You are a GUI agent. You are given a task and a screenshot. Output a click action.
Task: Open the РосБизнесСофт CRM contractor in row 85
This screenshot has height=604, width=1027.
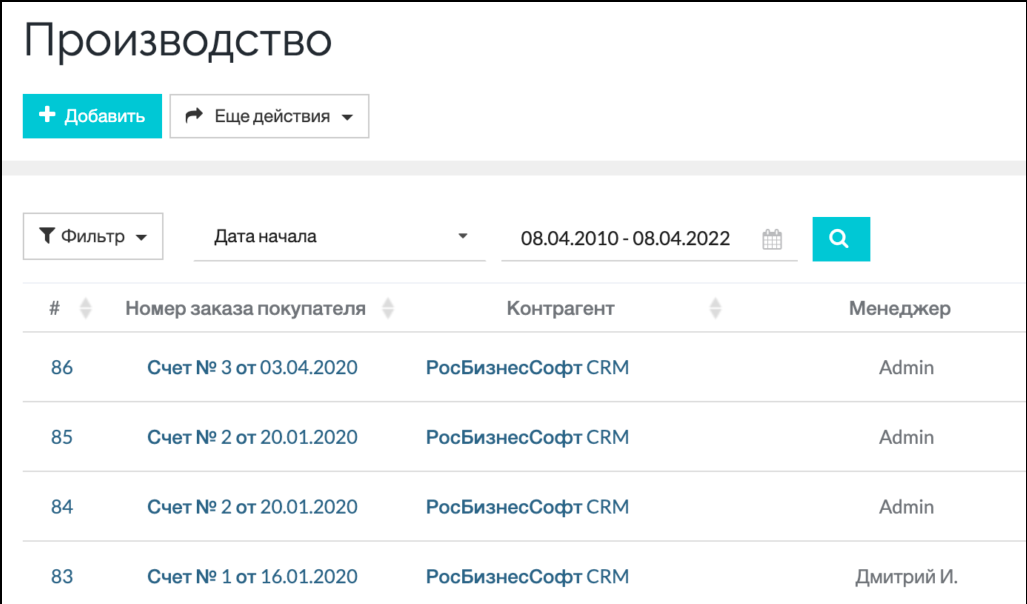(527, 437)
